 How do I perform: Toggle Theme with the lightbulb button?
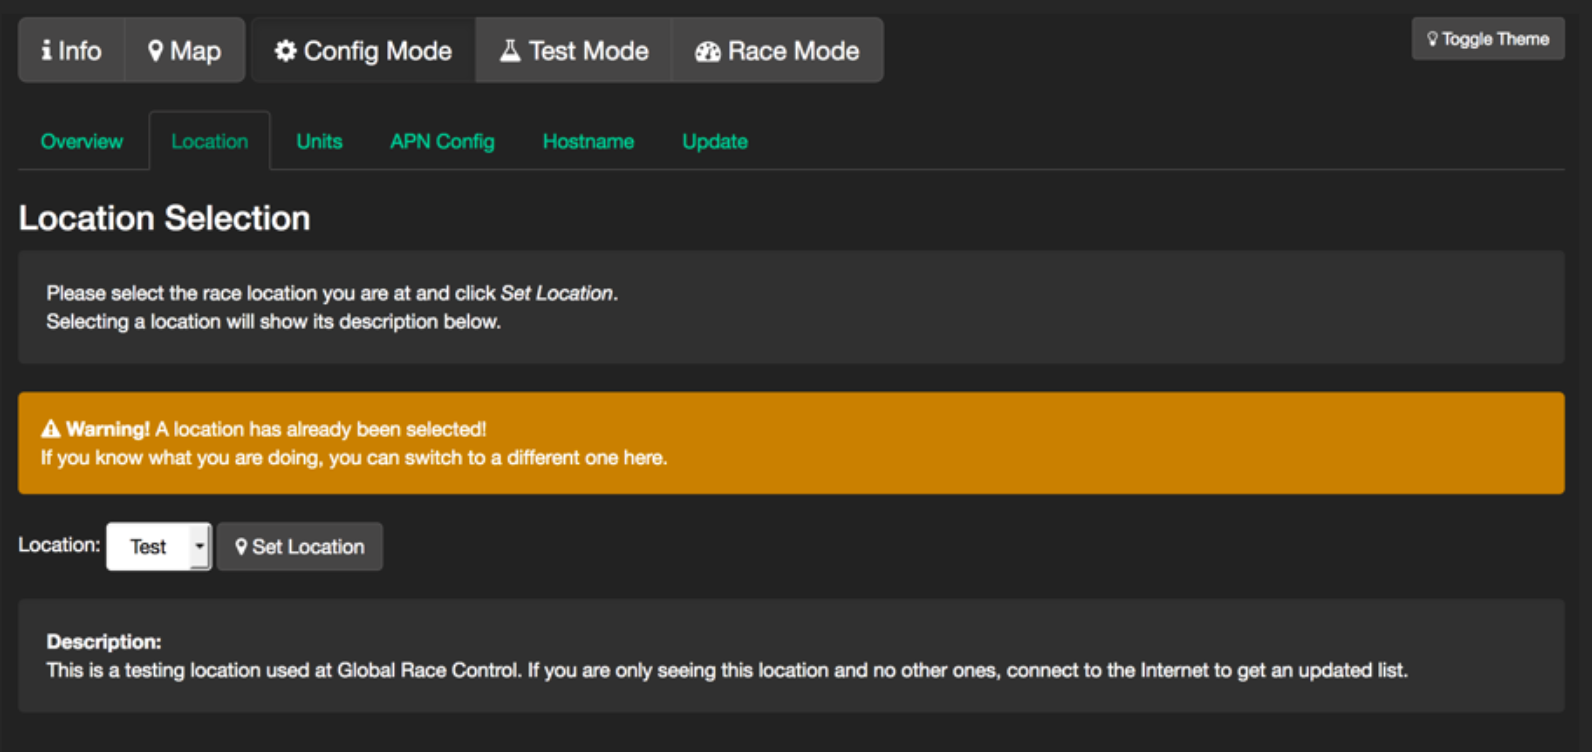pyautogui.click(x=1487, y=39)
